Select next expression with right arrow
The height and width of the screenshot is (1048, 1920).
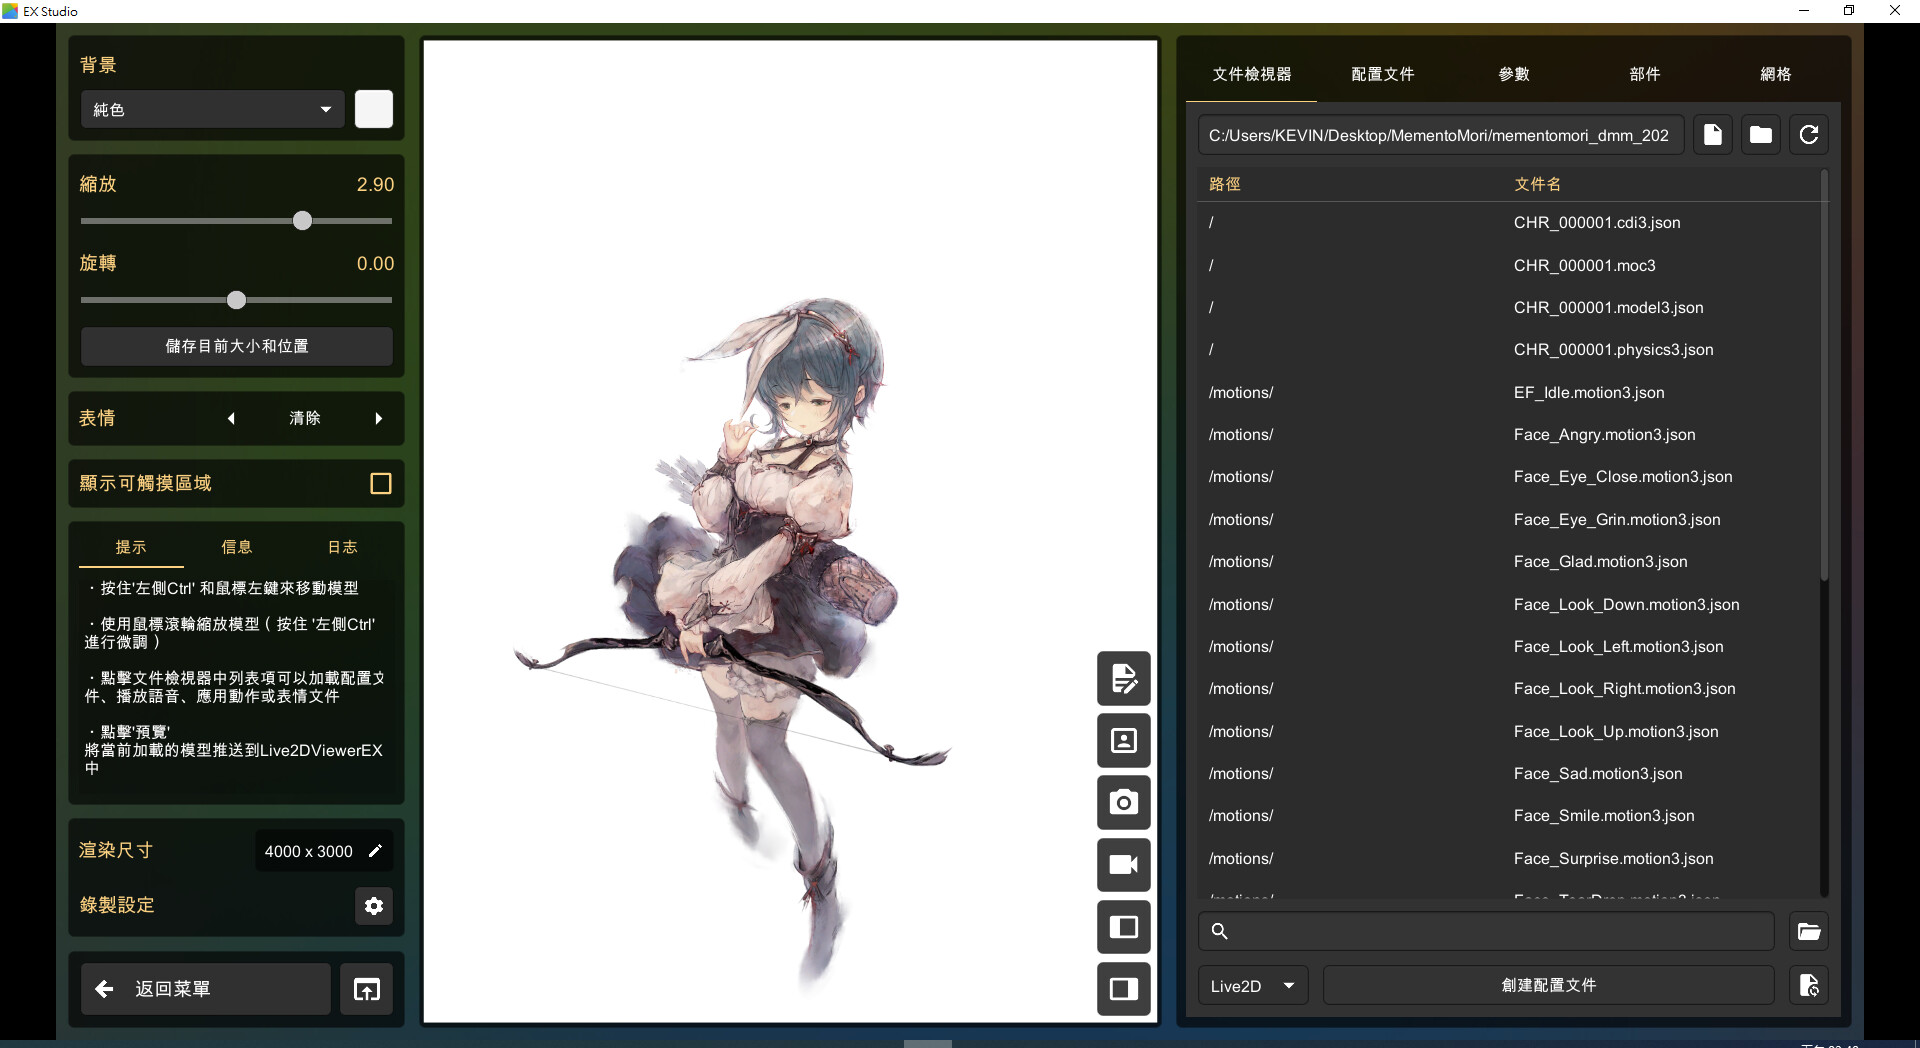[379, 419]
